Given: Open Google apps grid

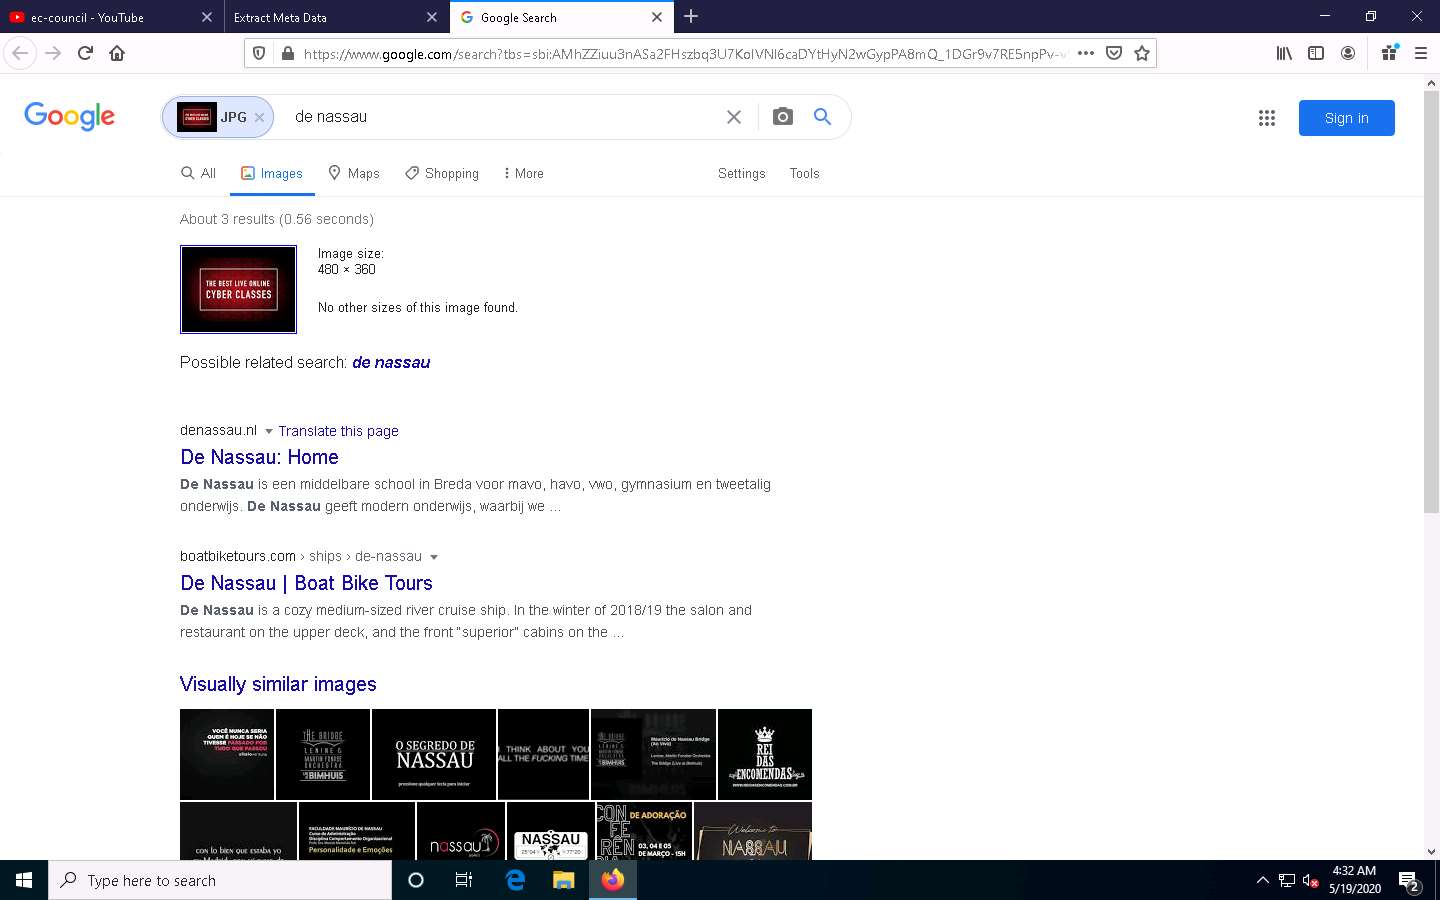Looking at the screenshot, I should coord(1267,118).
